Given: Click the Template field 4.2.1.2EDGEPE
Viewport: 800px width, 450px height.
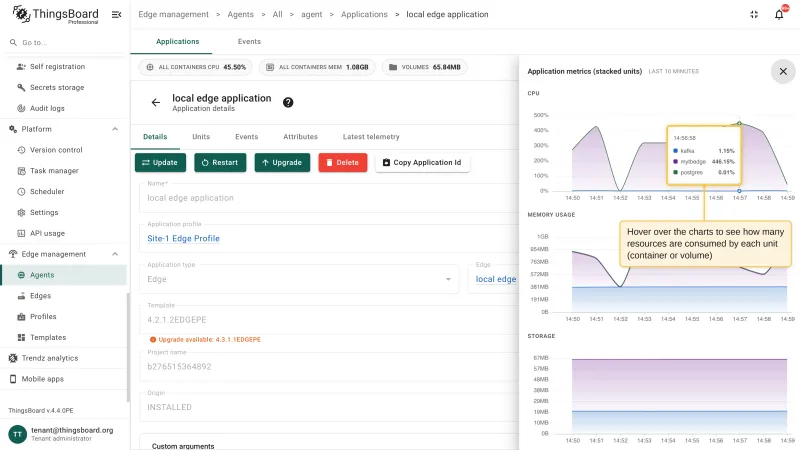Looking at the screenshot, I should coord(329,319).
